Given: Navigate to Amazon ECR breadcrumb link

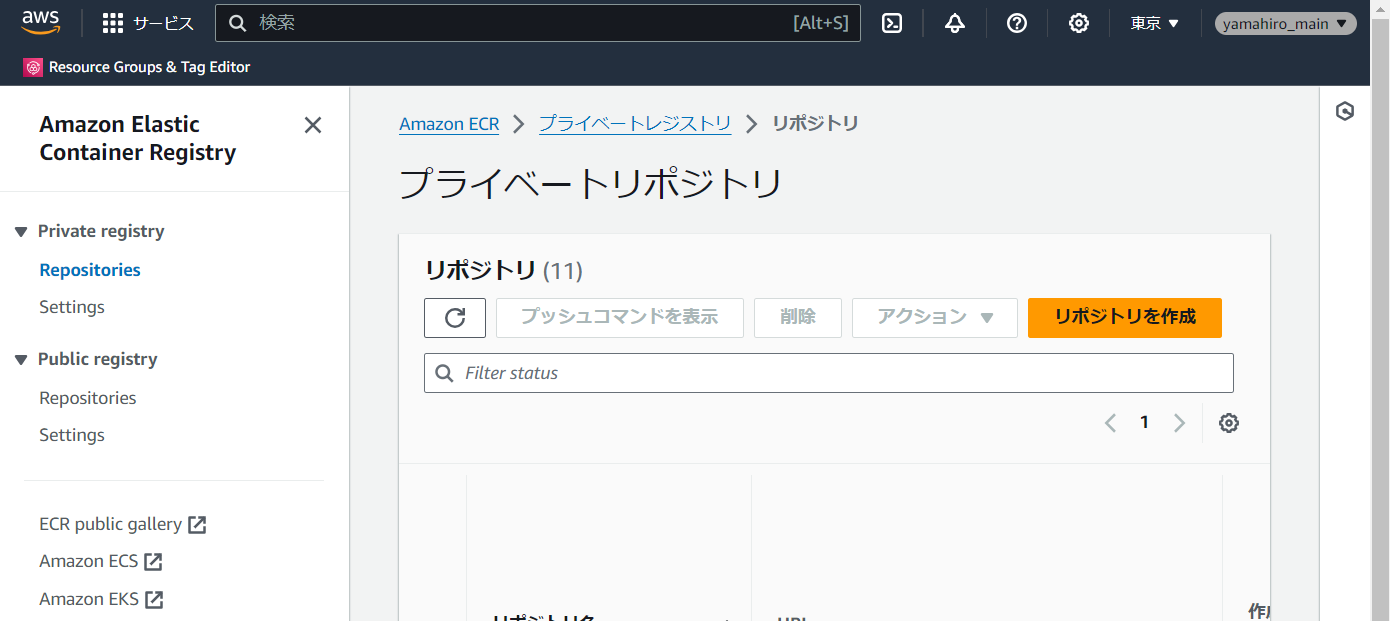Looking at the screenshot, I should point(449,123).
